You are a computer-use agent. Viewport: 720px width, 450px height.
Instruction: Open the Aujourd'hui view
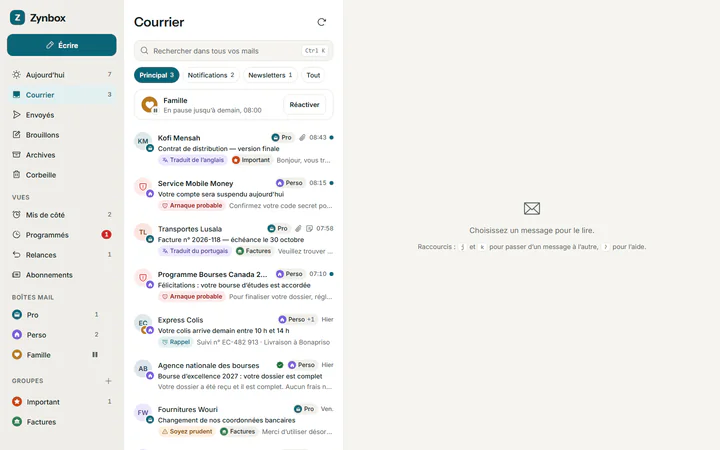pos(62,75)
